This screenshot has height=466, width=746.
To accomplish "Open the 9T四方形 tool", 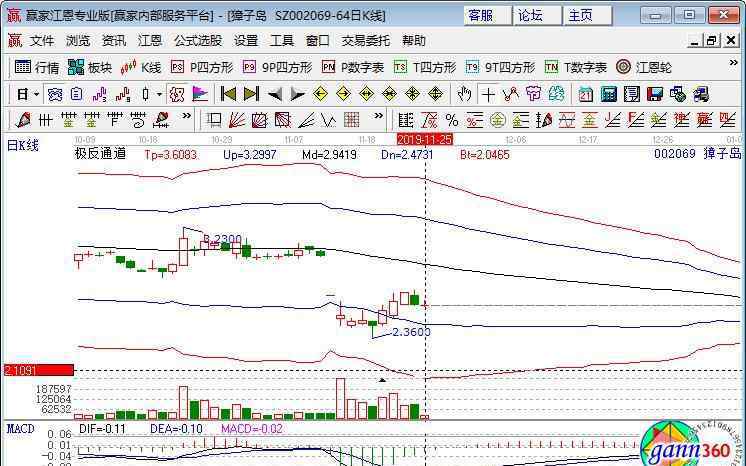I will click(500, 67).
